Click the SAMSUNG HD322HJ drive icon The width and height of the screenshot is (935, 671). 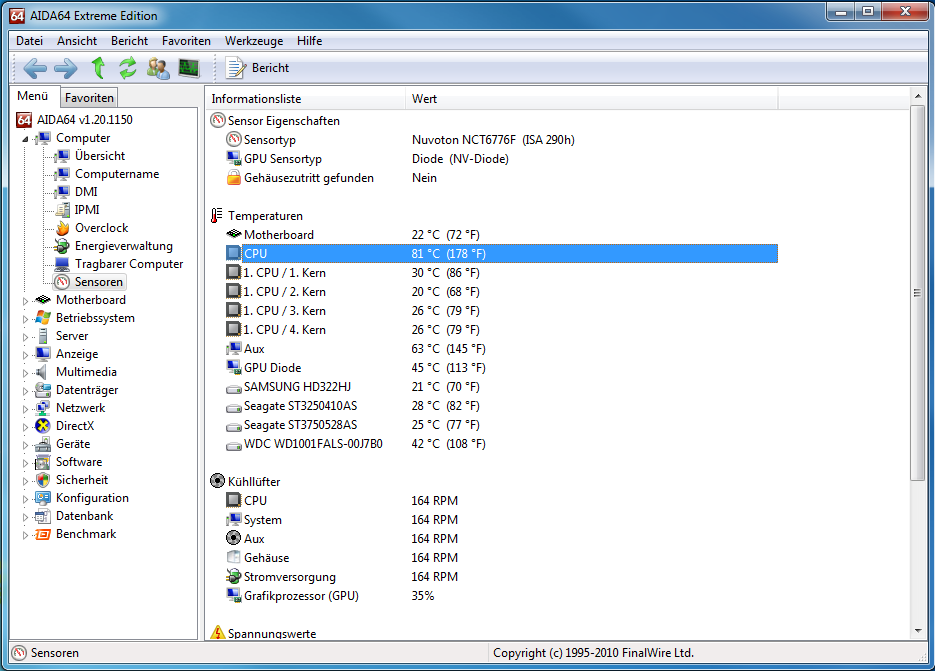[x=234, y=388]
